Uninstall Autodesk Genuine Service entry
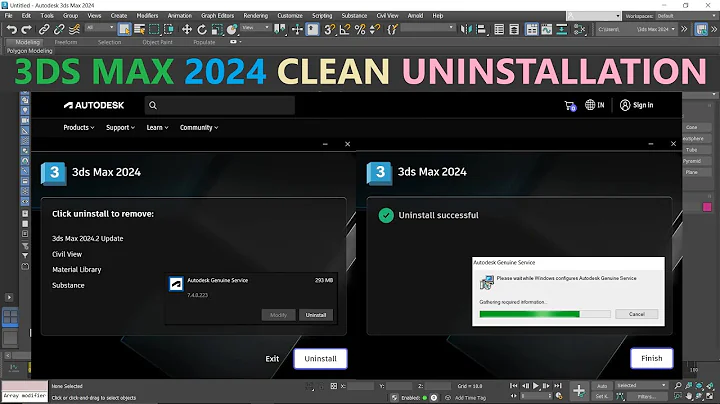720x404 pixels. pyautogui.click(x=316, y=315)
